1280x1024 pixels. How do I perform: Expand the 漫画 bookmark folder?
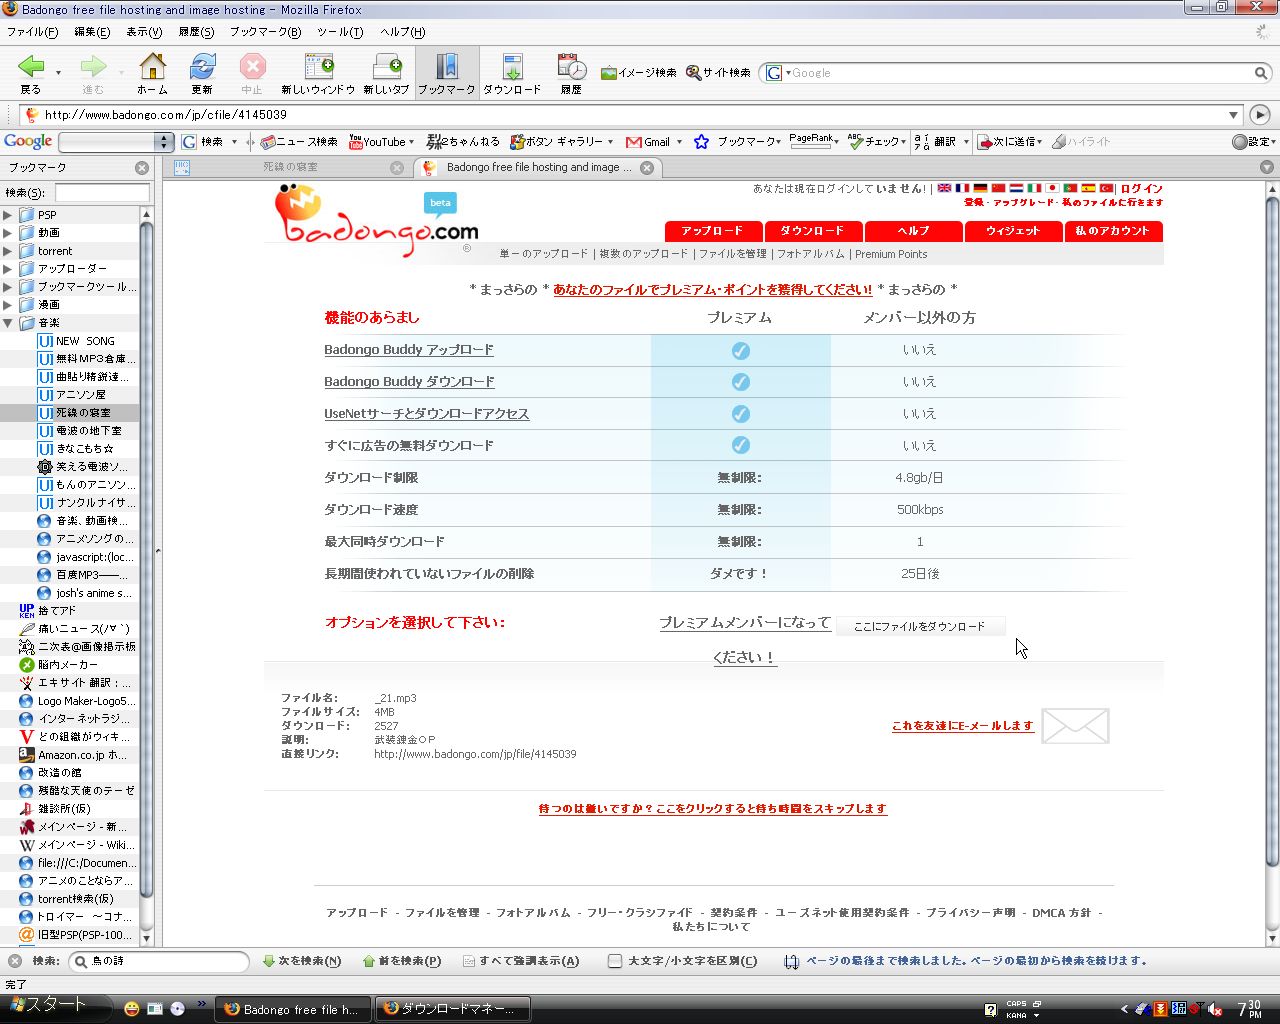(x=8, y=305)
